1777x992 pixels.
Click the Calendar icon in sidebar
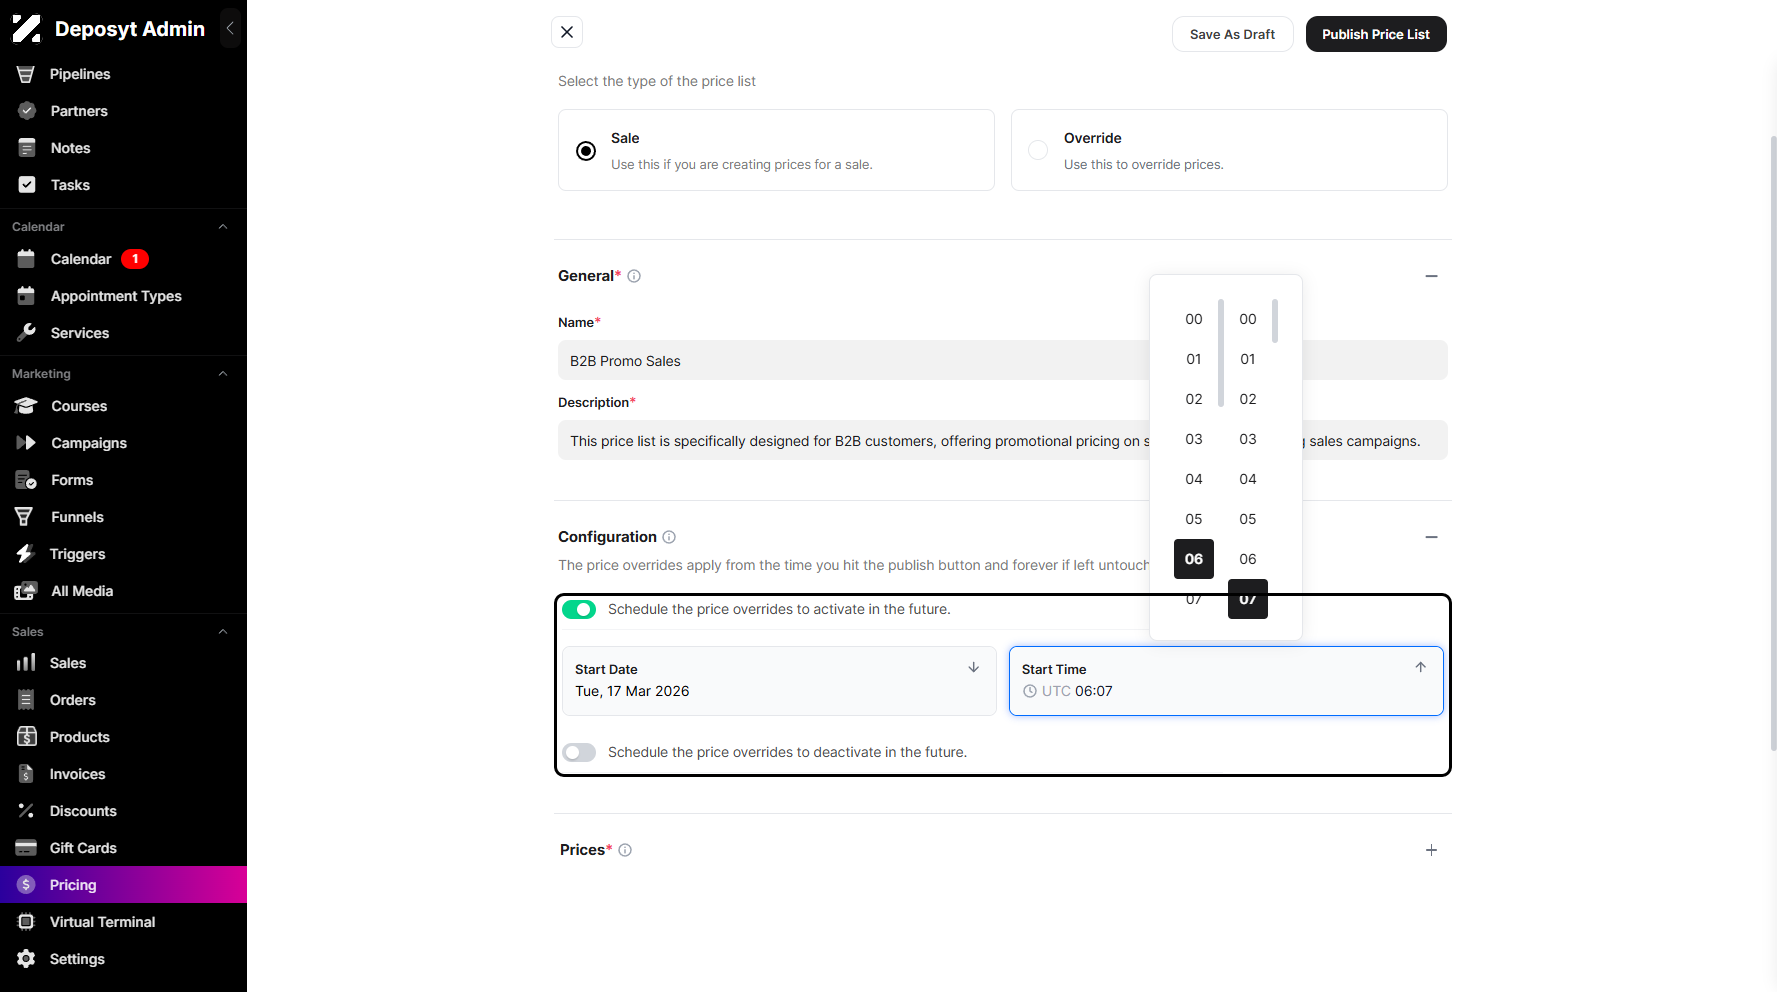click(x=27, y=259)
